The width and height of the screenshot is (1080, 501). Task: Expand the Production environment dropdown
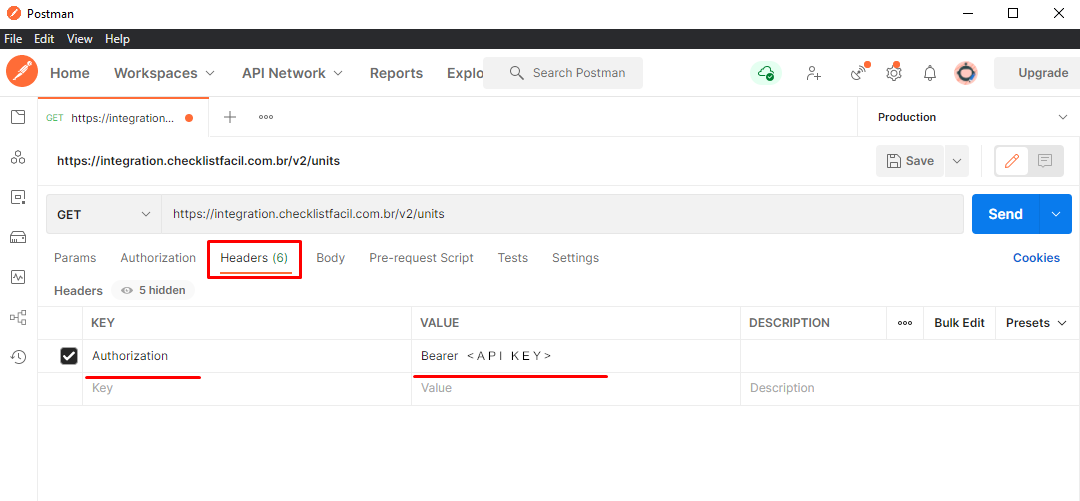(969, 117)
